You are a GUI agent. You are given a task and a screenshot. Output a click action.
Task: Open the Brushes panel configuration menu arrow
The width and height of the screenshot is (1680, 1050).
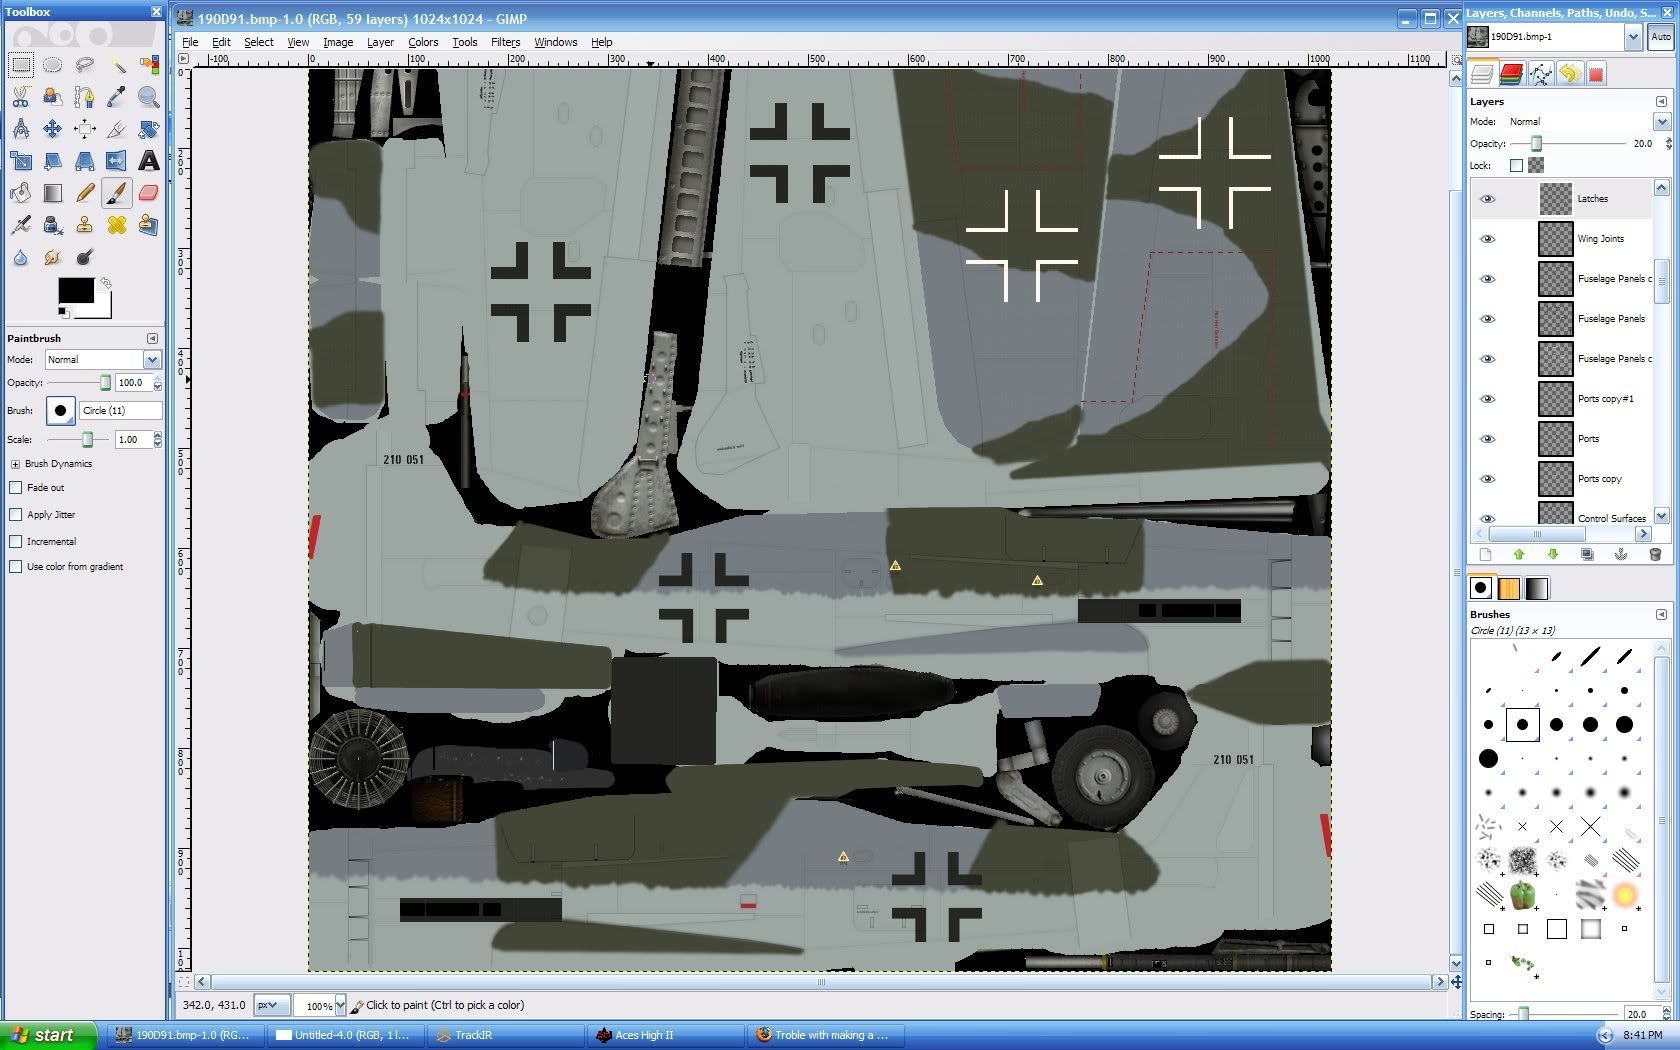pyautogui.click(x=1661, y=614)
